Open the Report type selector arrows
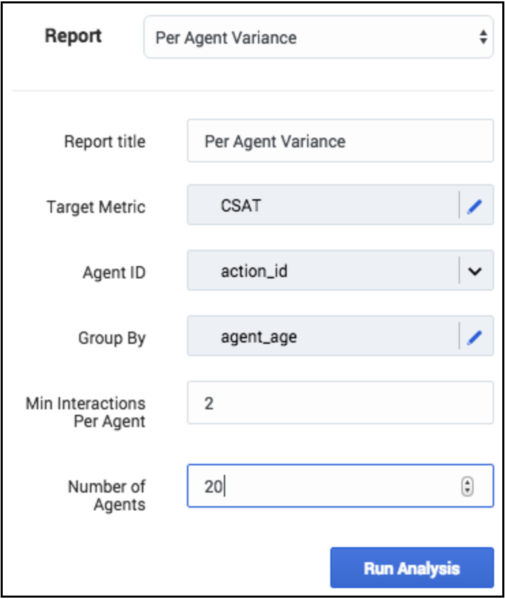Viewport: 505px width, 599px height. (483, 37)
